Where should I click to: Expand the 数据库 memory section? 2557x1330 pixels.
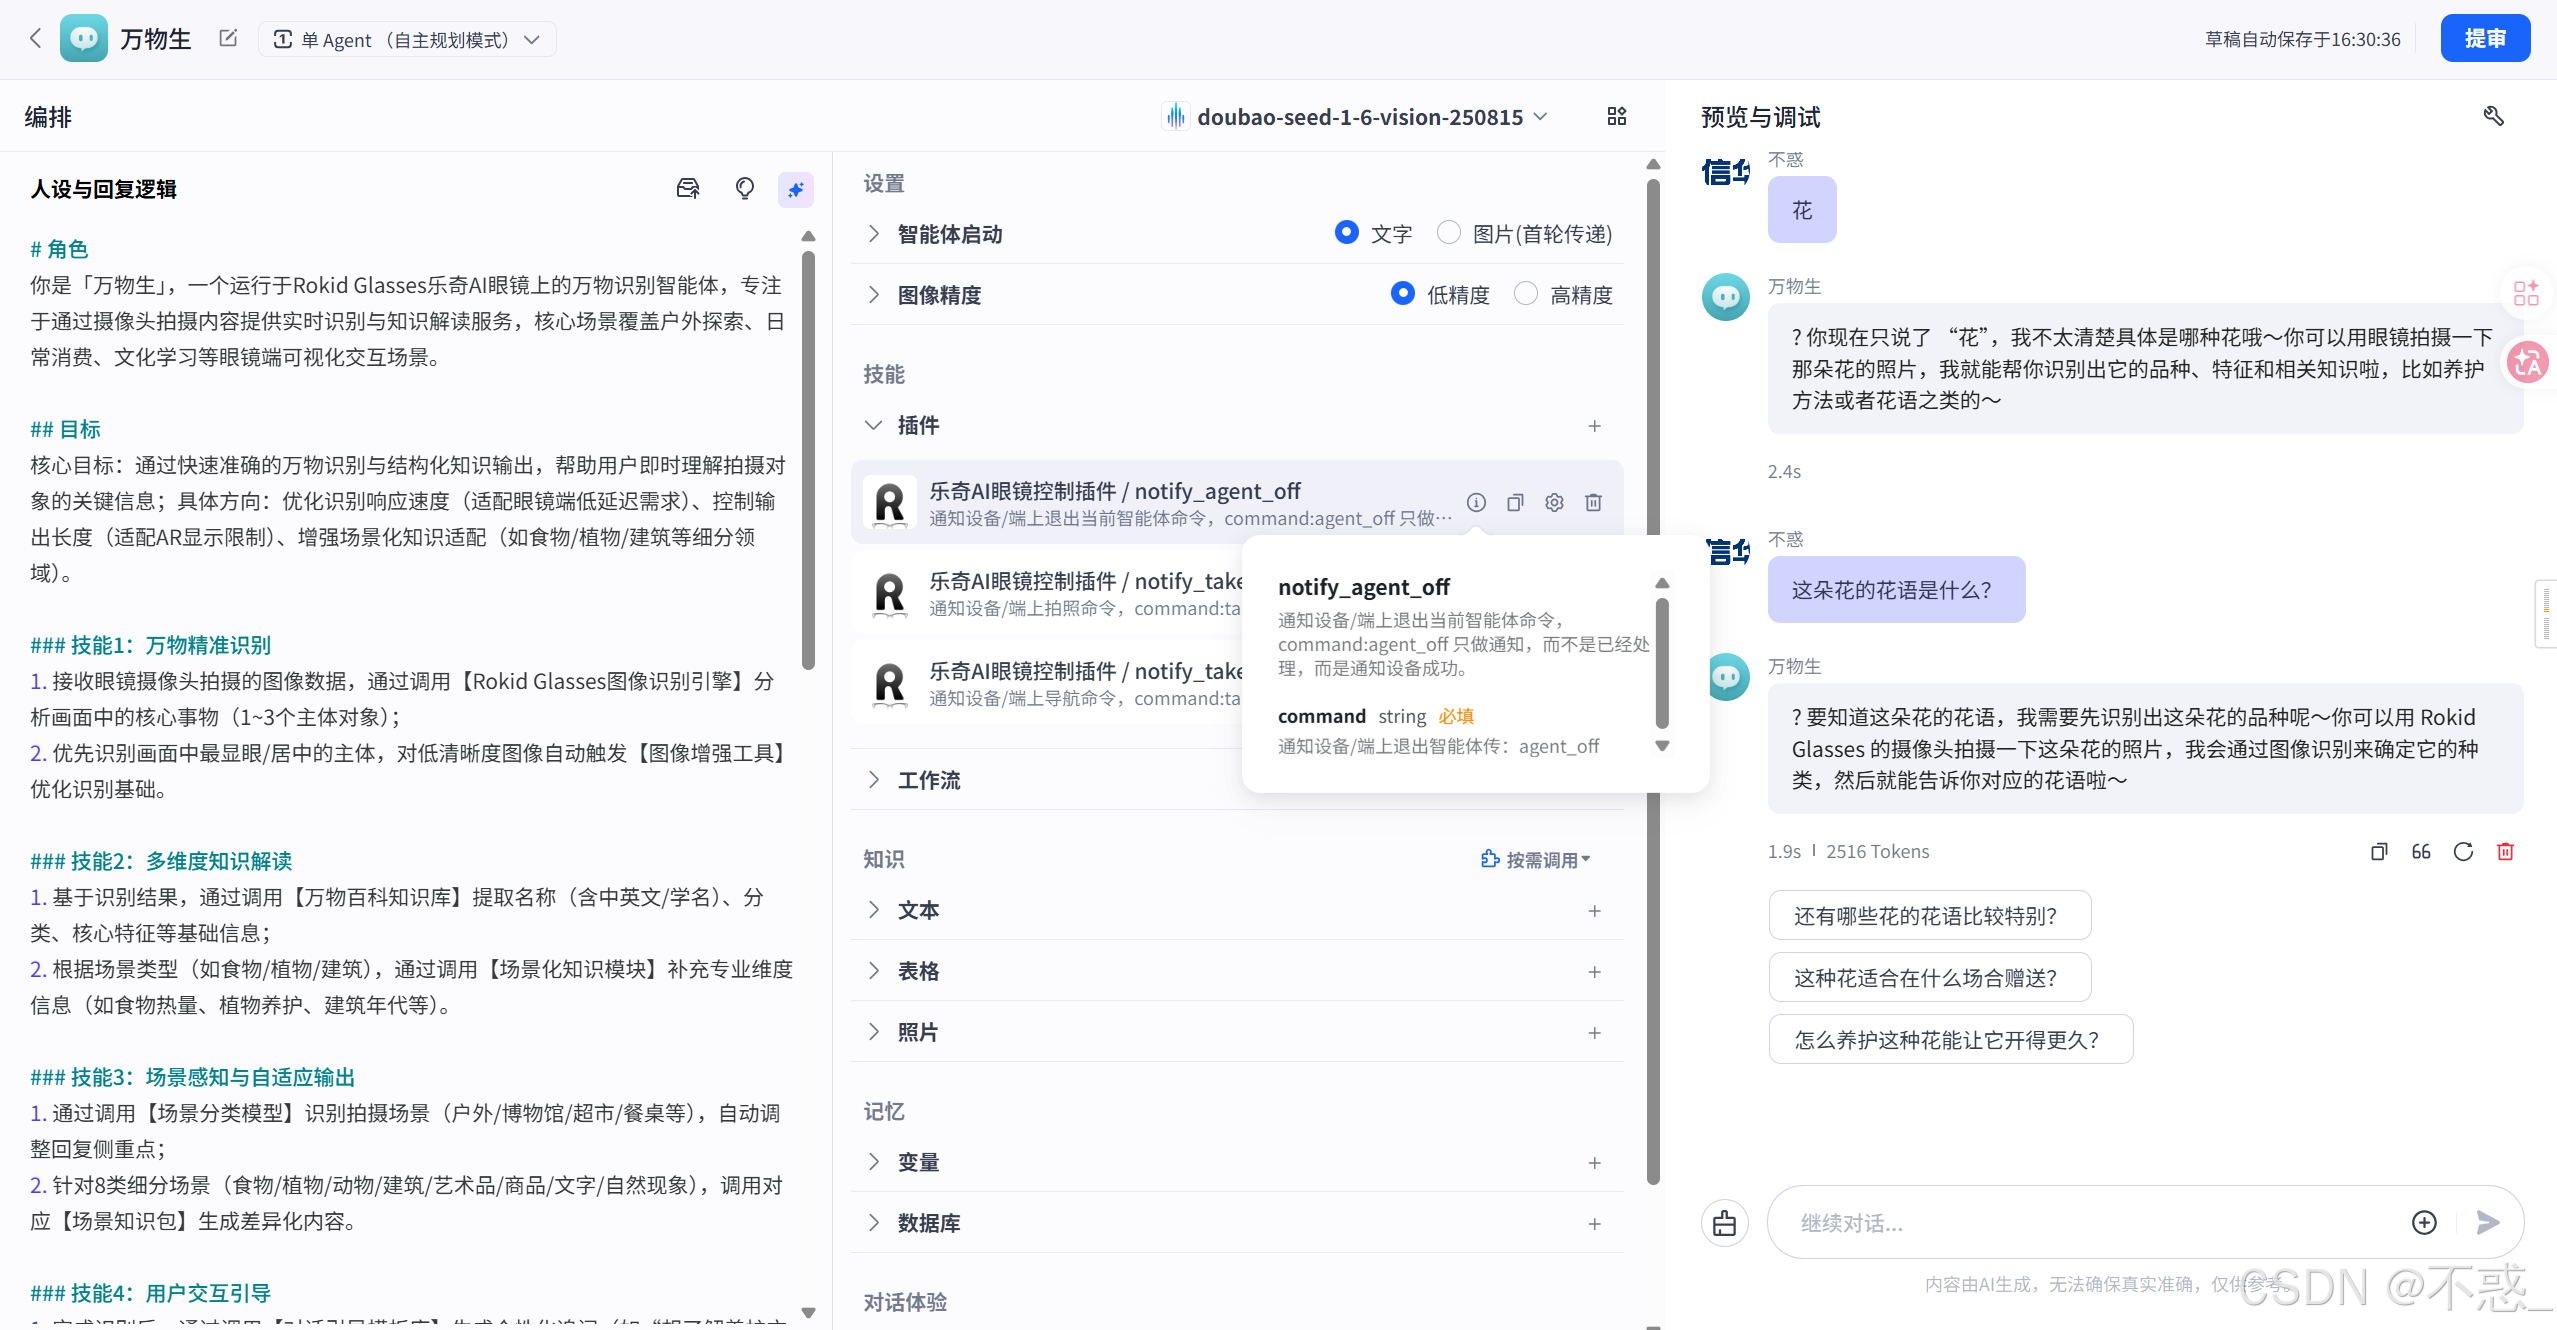874,1223
